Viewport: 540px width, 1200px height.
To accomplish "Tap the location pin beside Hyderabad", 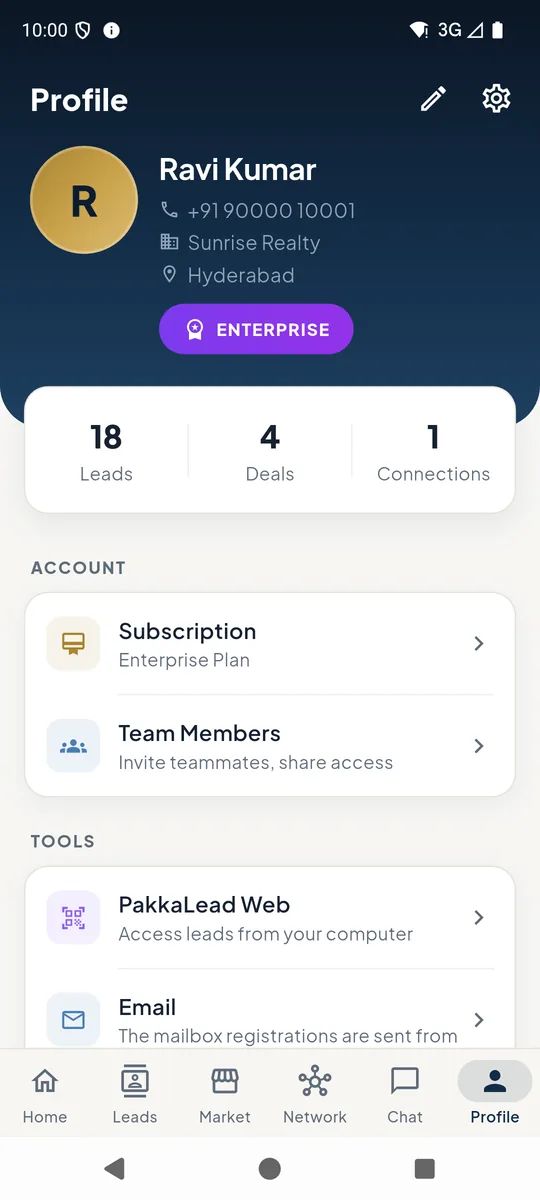I will (169, 275).
